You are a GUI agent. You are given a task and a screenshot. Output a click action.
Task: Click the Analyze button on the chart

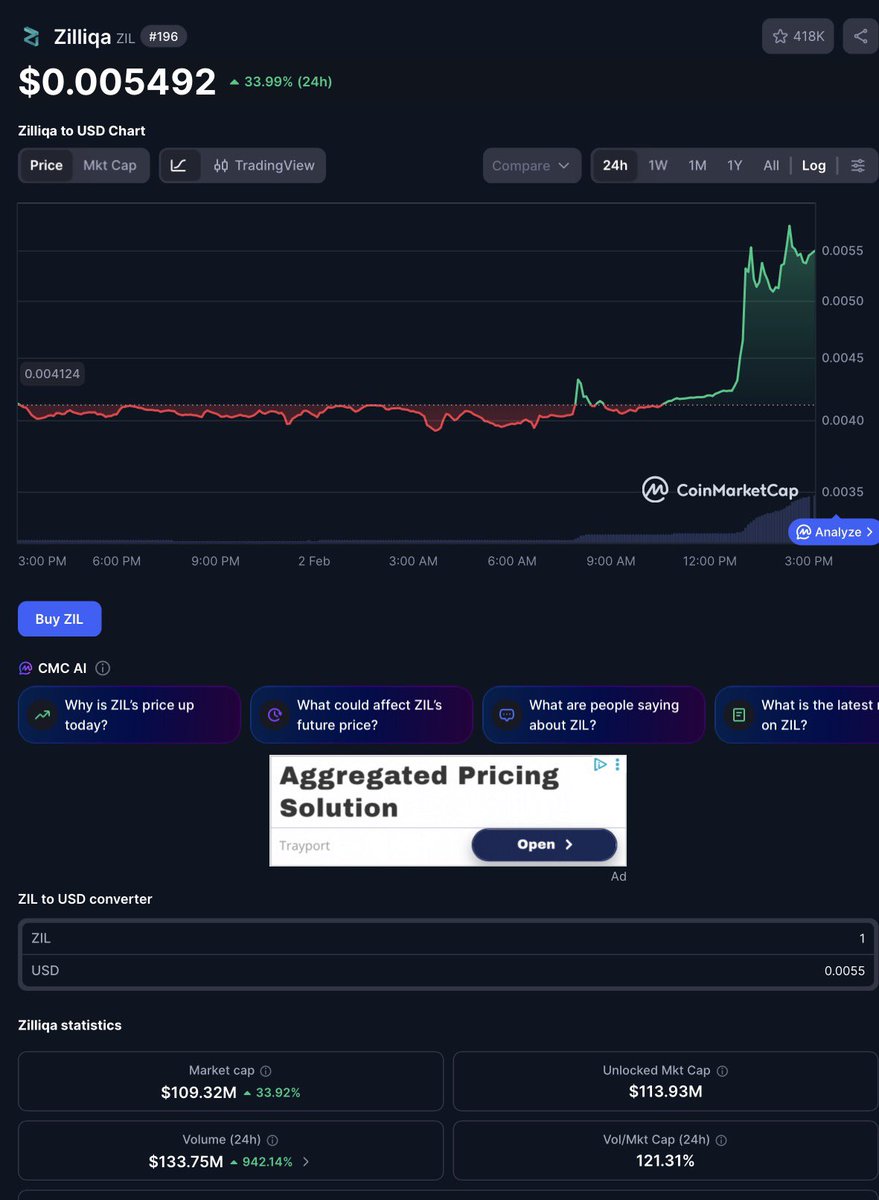coord(833,531)
